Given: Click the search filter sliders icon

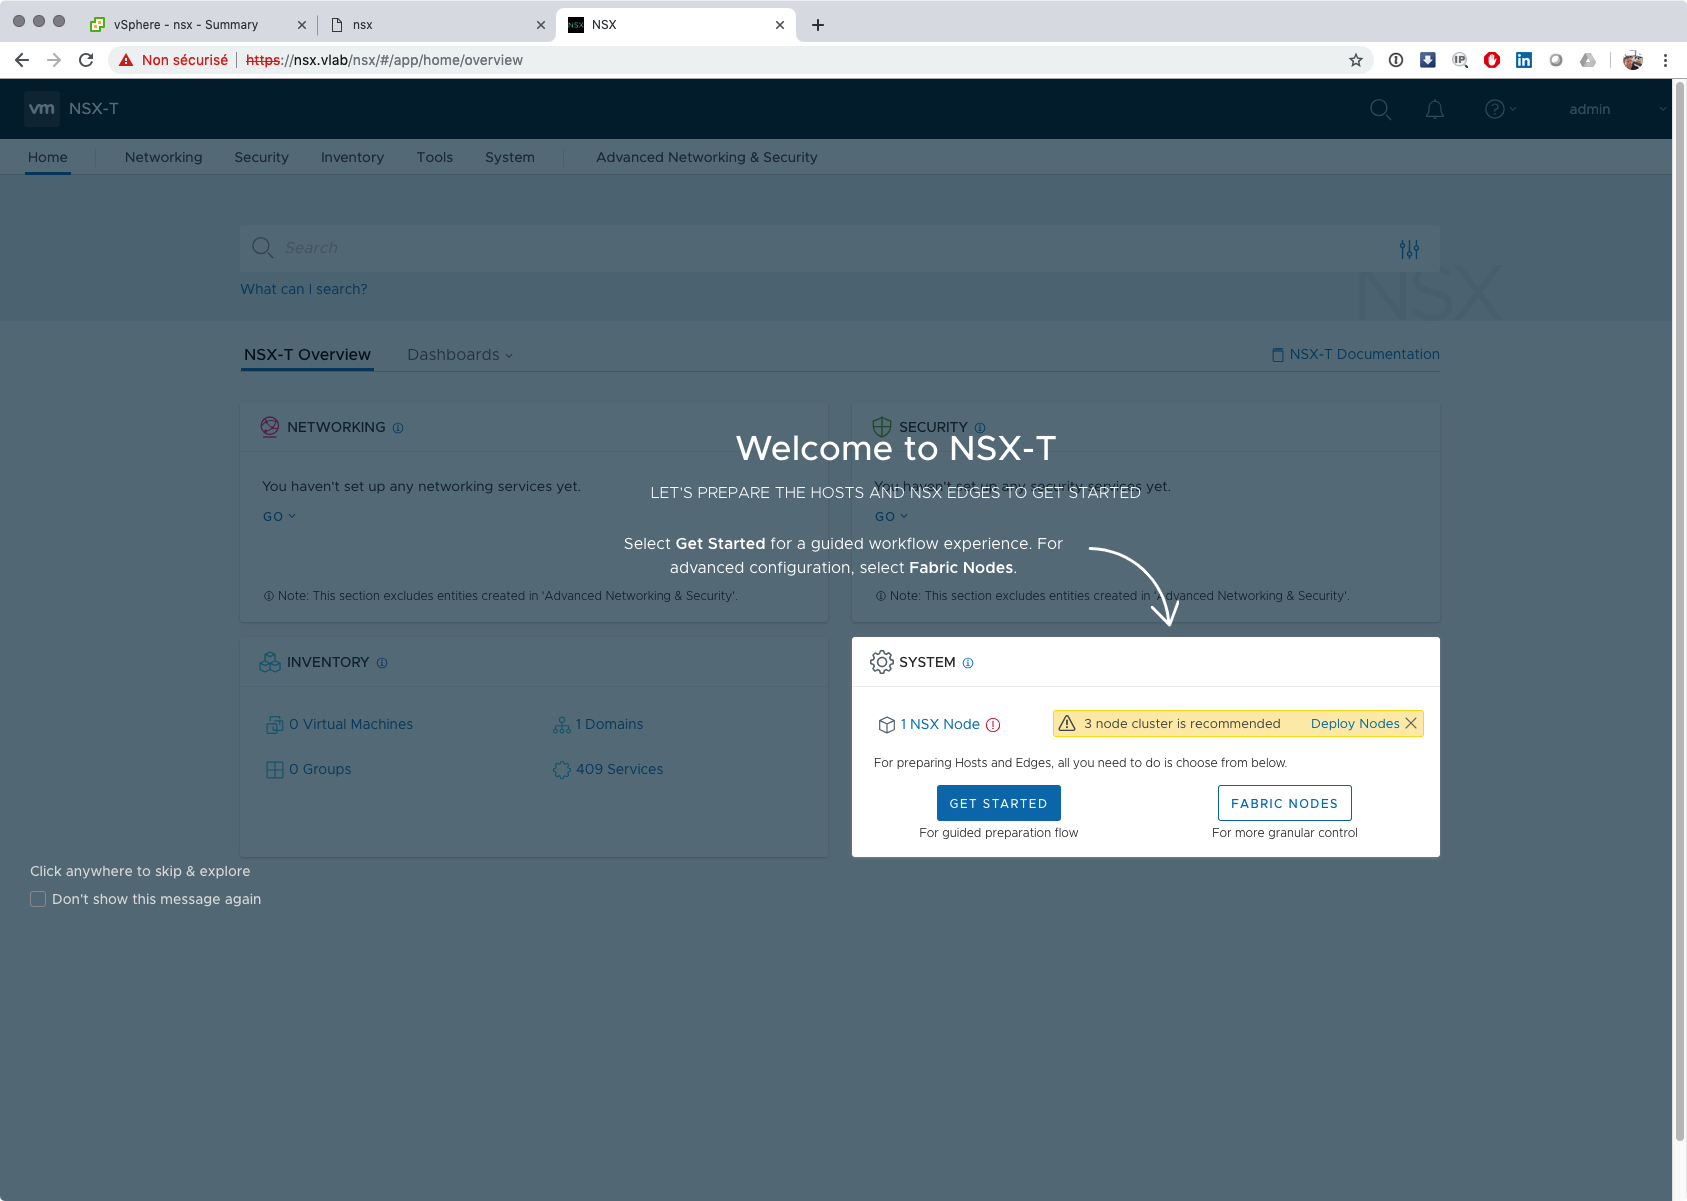Looking at the screenshot, I should click(1409, 249).
